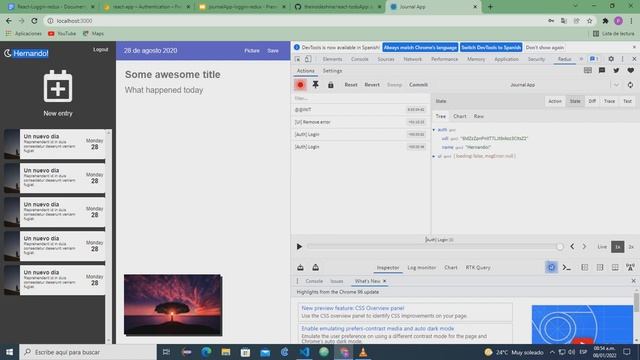Click the Twitter bird icon
640x360 pixels.
(616, 71)
